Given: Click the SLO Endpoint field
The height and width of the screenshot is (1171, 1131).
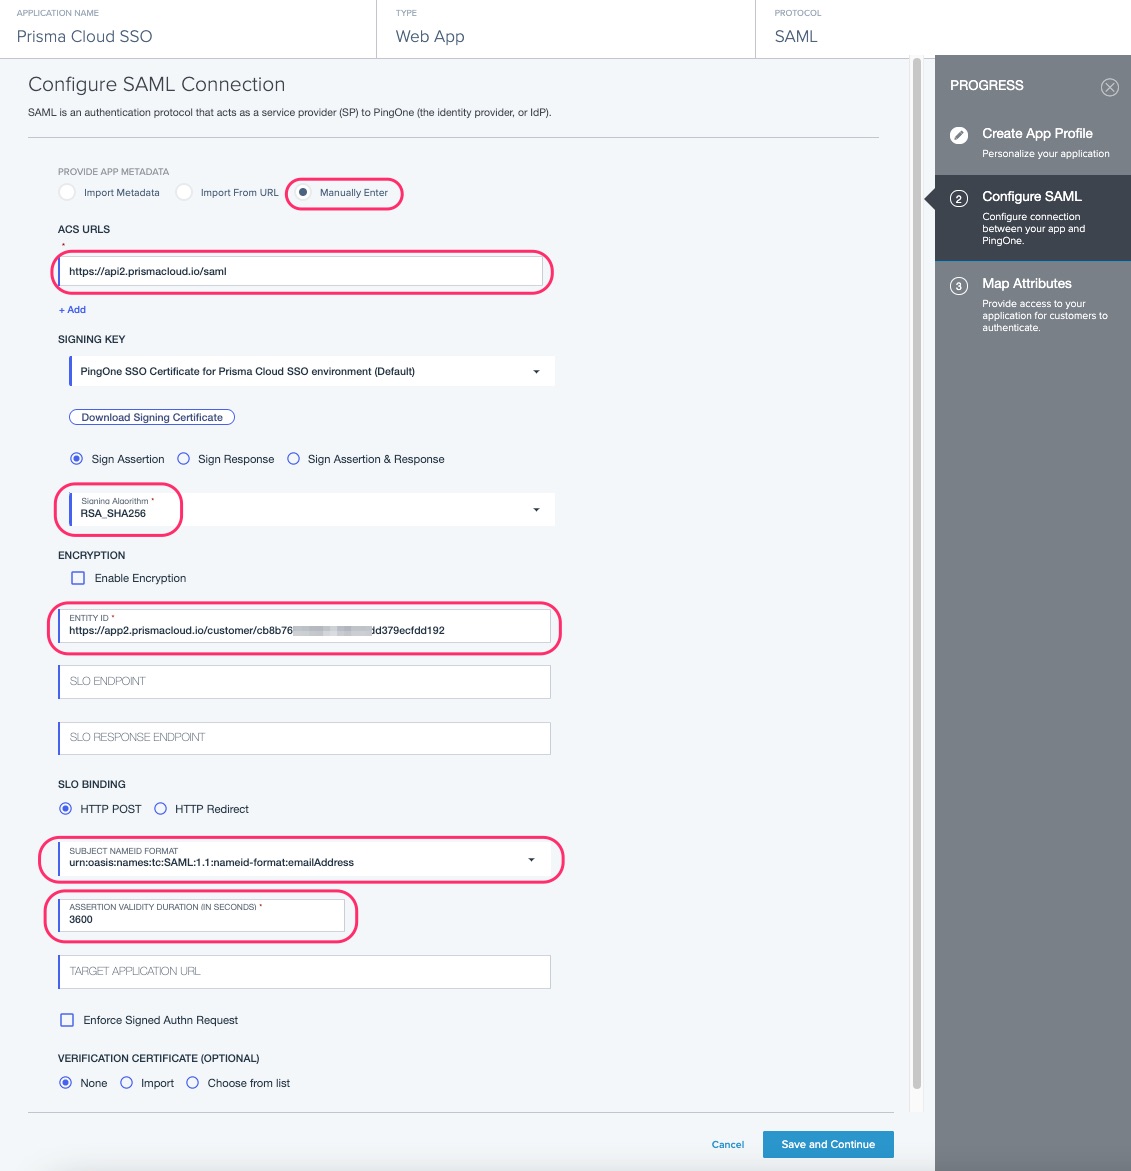Looking at the screenshot, I should (x=304, y=682).
